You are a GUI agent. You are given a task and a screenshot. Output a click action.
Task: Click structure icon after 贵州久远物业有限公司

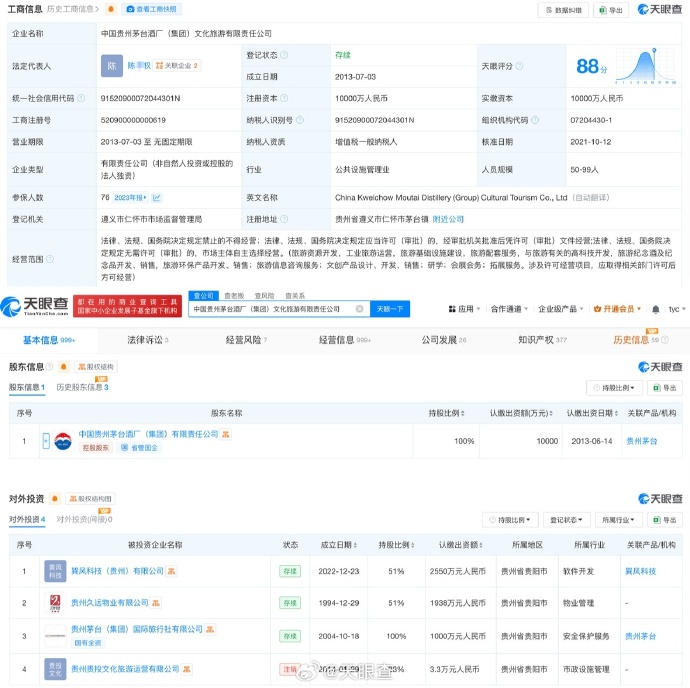[x=156, y=603]
